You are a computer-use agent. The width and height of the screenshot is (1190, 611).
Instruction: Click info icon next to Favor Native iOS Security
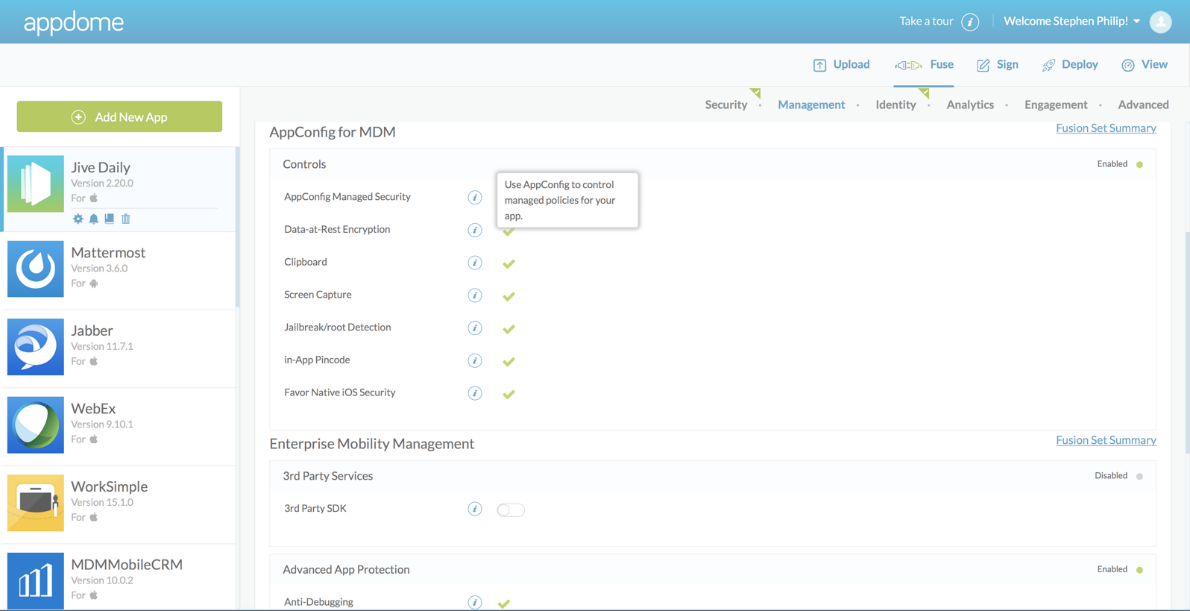(475, 393)
